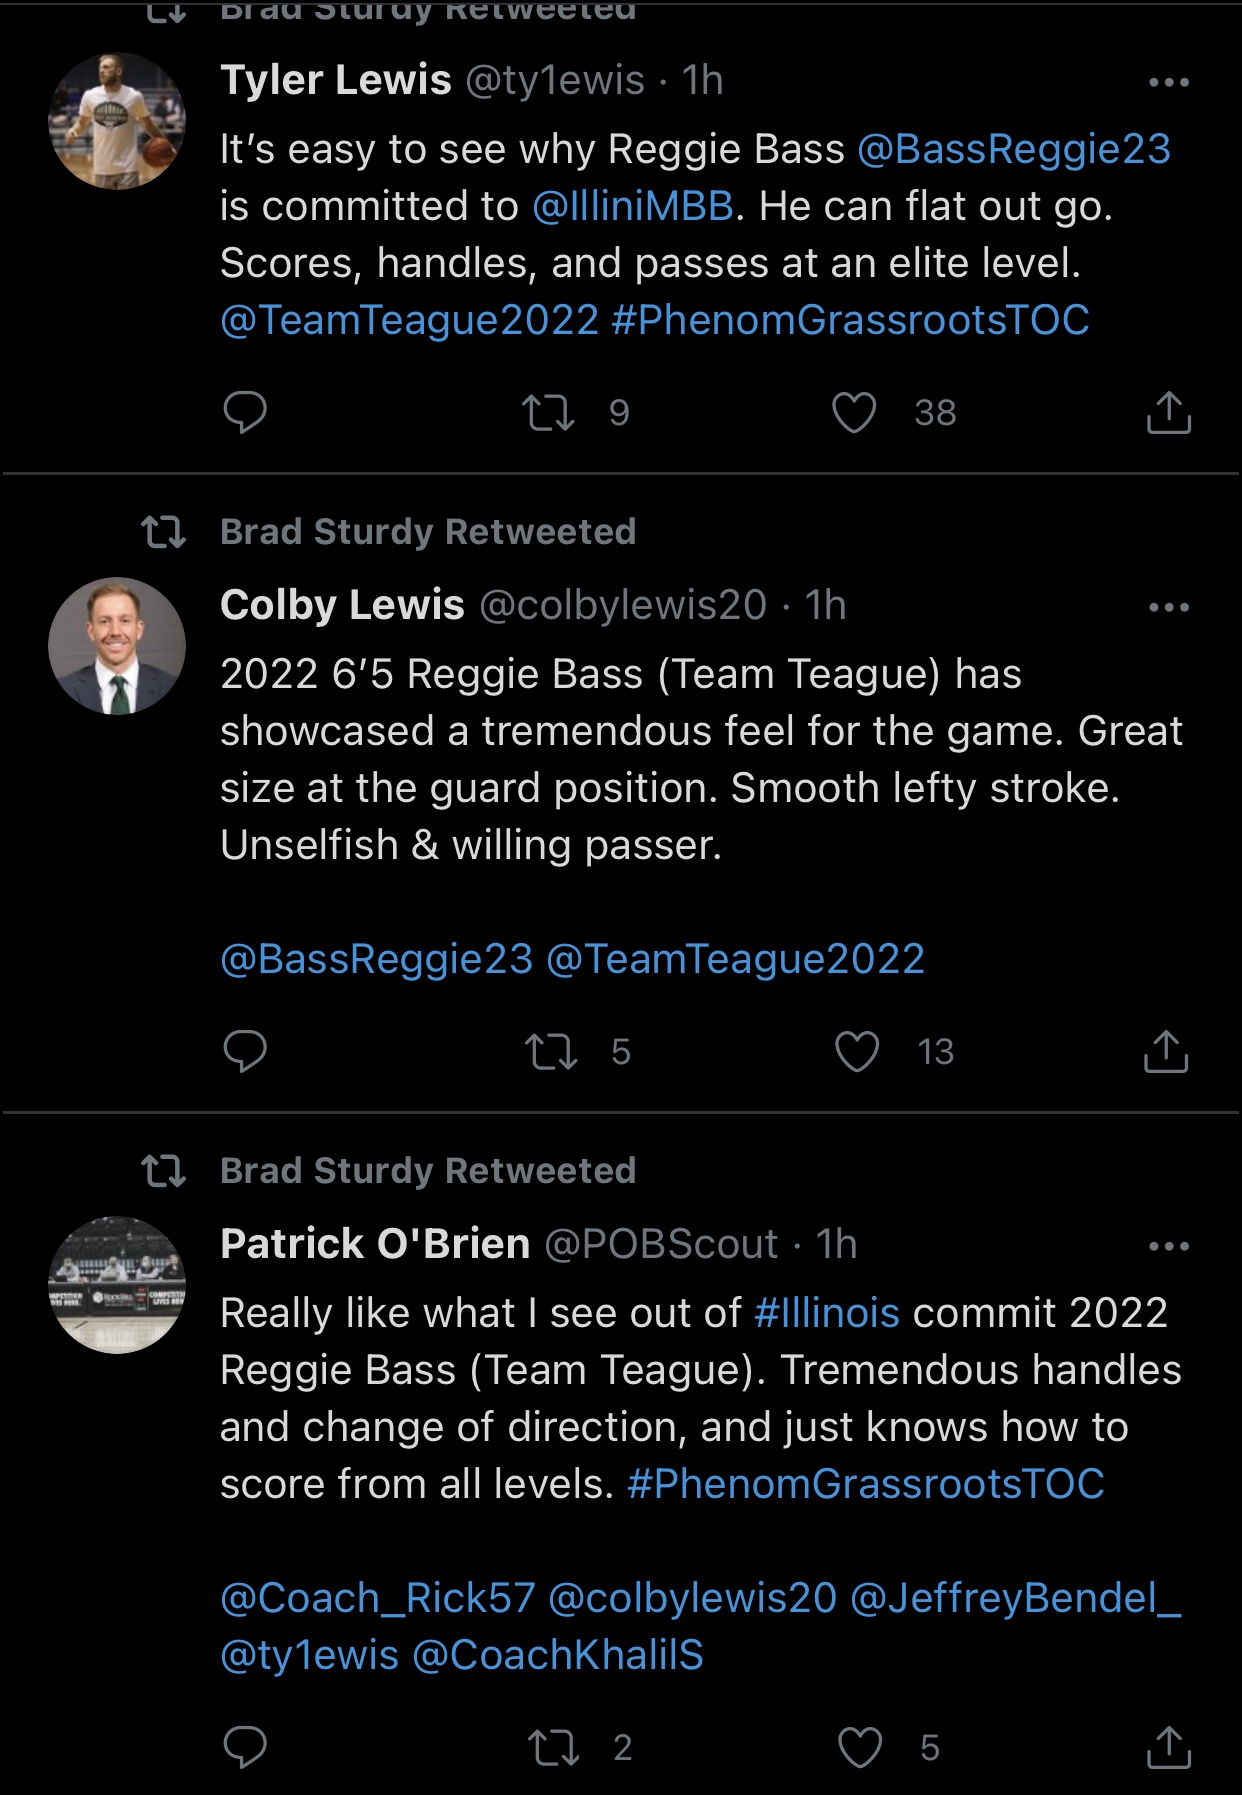1242x1795 pixels.
Task: Open more options on Patrick O'Brien's tweet
Action: [x=1168, y=1246]
